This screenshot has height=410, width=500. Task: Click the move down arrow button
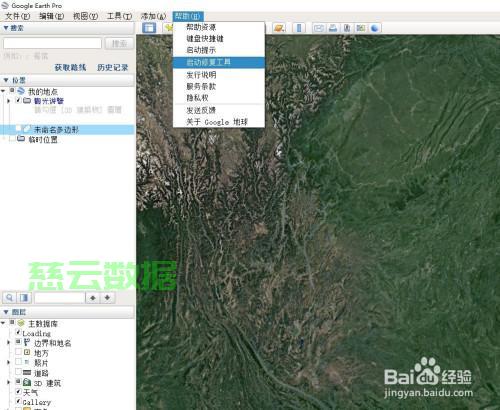107,298
